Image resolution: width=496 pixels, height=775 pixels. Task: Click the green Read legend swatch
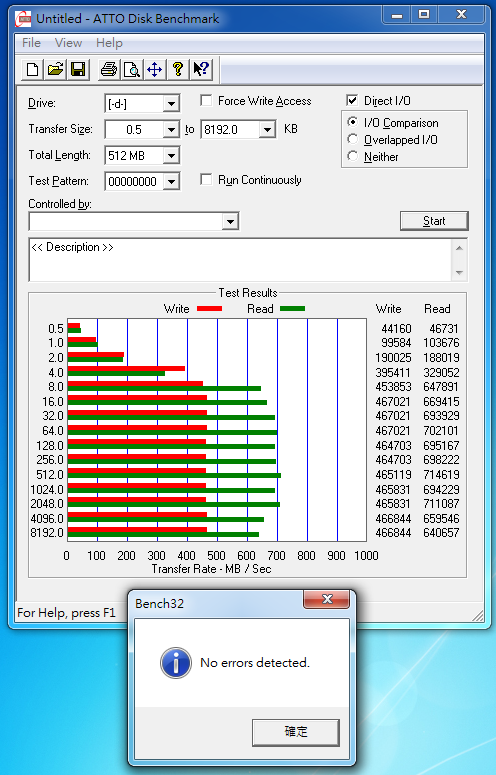292,308
